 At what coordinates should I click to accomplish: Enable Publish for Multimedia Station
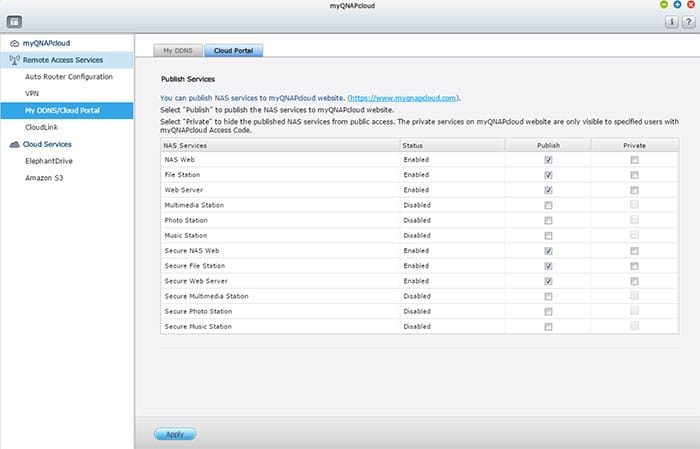point(548,205)
